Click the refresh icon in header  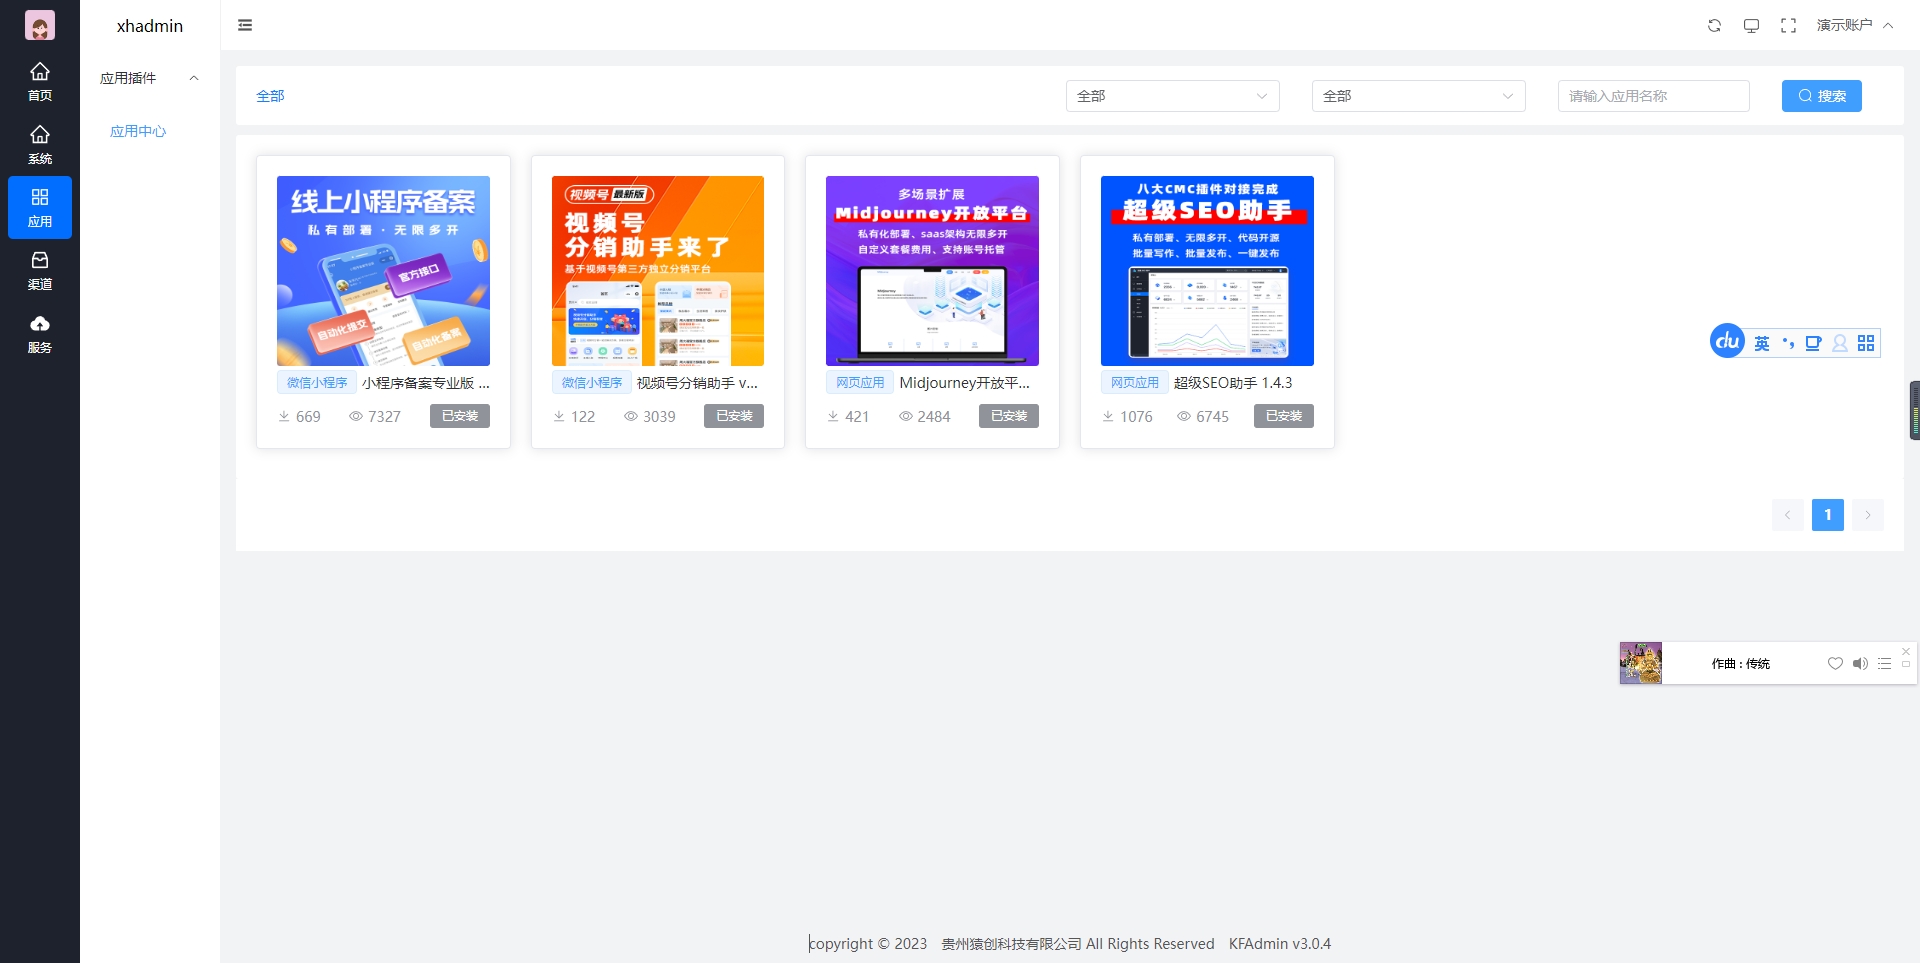point(1714,25)
